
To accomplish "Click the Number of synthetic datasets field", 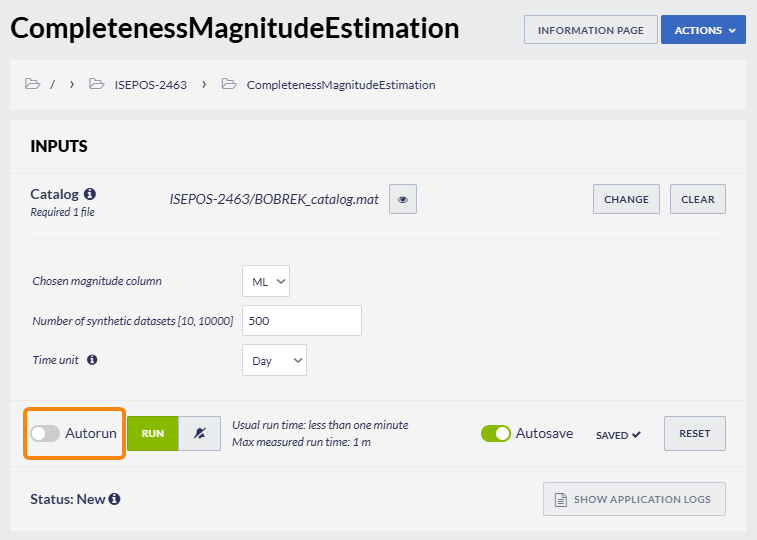I will click(x=302, y=320).
